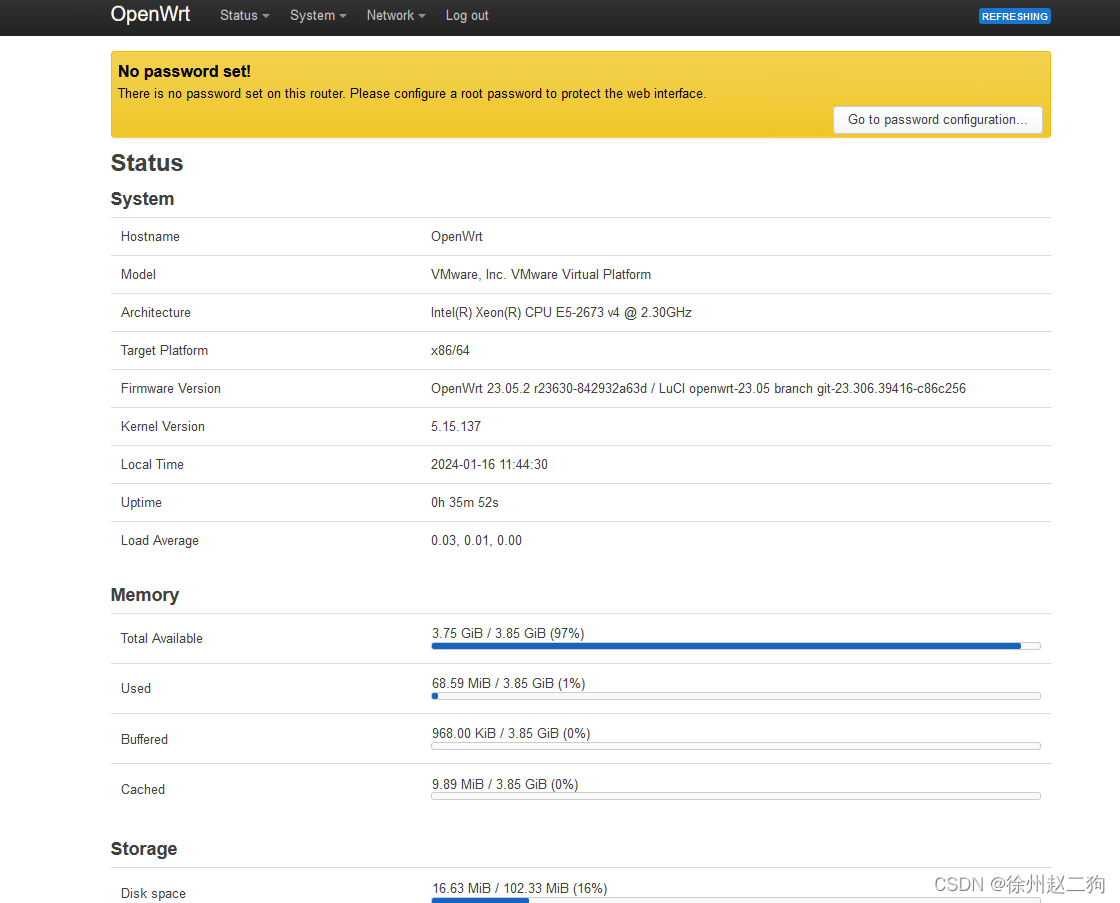This screenshot has width=1120, height=903.
Task: Select the uptime value 0h 35m 52s
Action: pyautogui.click(x=464, y=502)
